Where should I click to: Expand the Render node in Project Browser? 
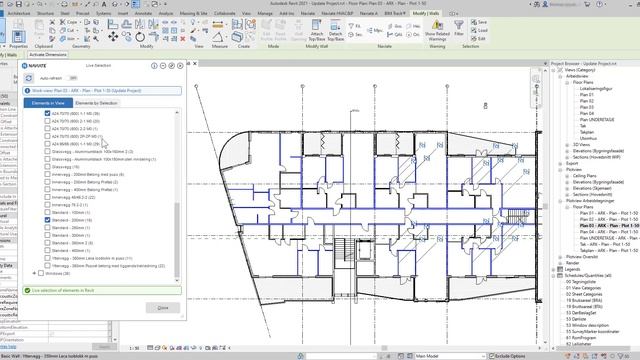(560, 263)
